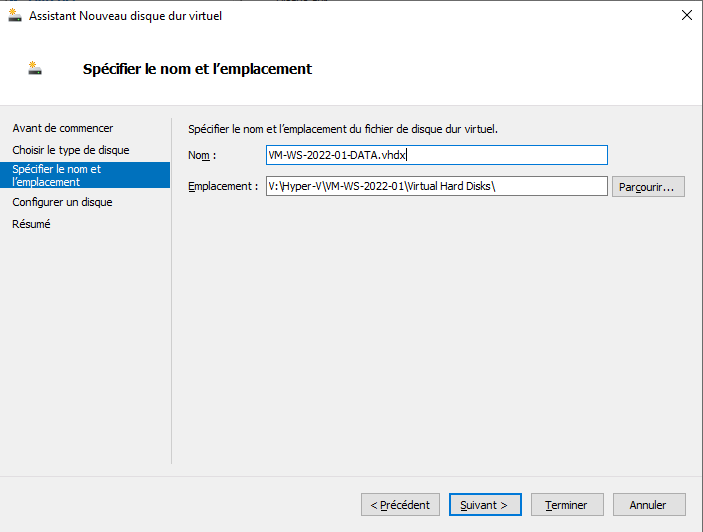Go to the 'Avant de commencer' step
This screenshot has height=532, width=703.
point(63,128)
